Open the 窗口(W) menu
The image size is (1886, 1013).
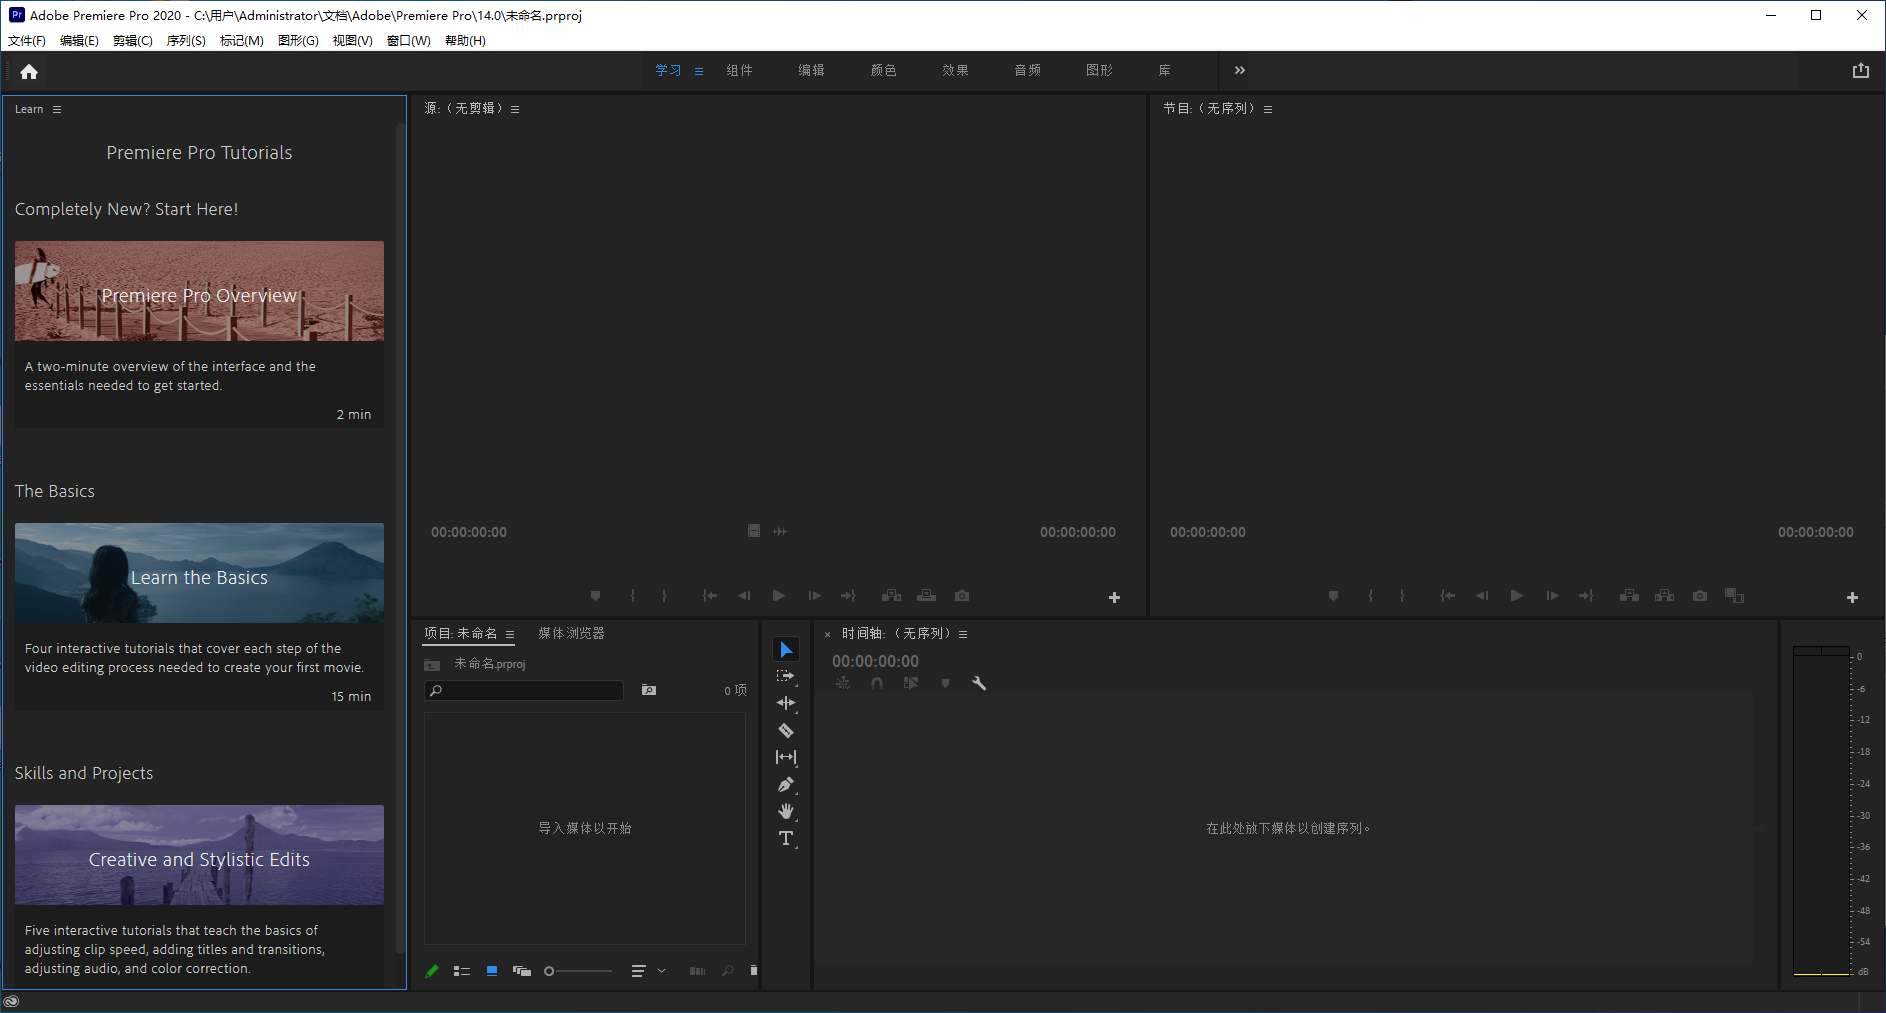407,40
